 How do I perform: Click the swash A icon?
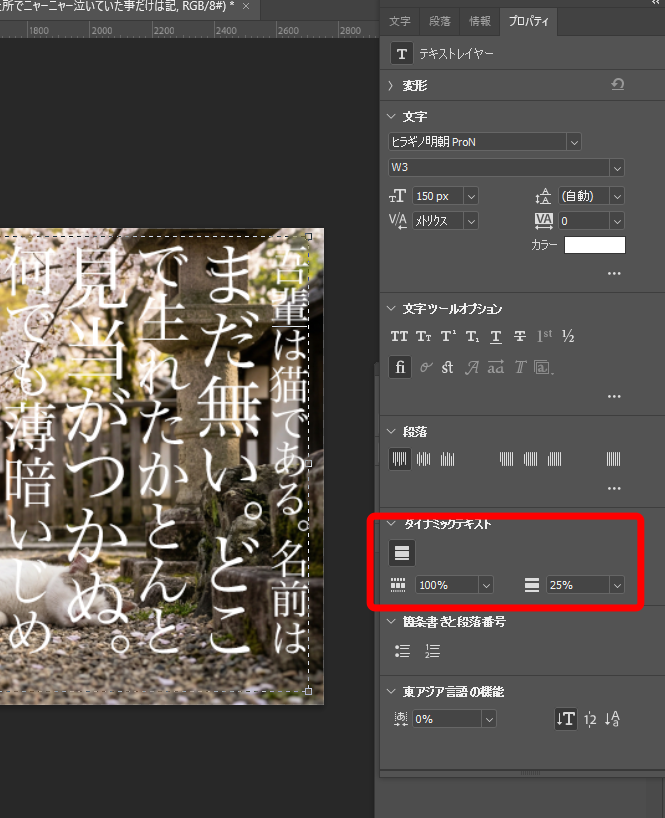472,368
